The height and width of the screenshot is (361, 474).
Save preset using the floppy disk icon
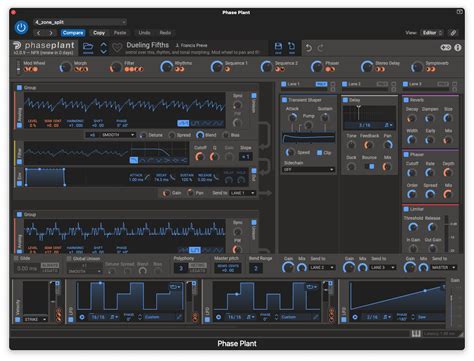tap(278, 47)
